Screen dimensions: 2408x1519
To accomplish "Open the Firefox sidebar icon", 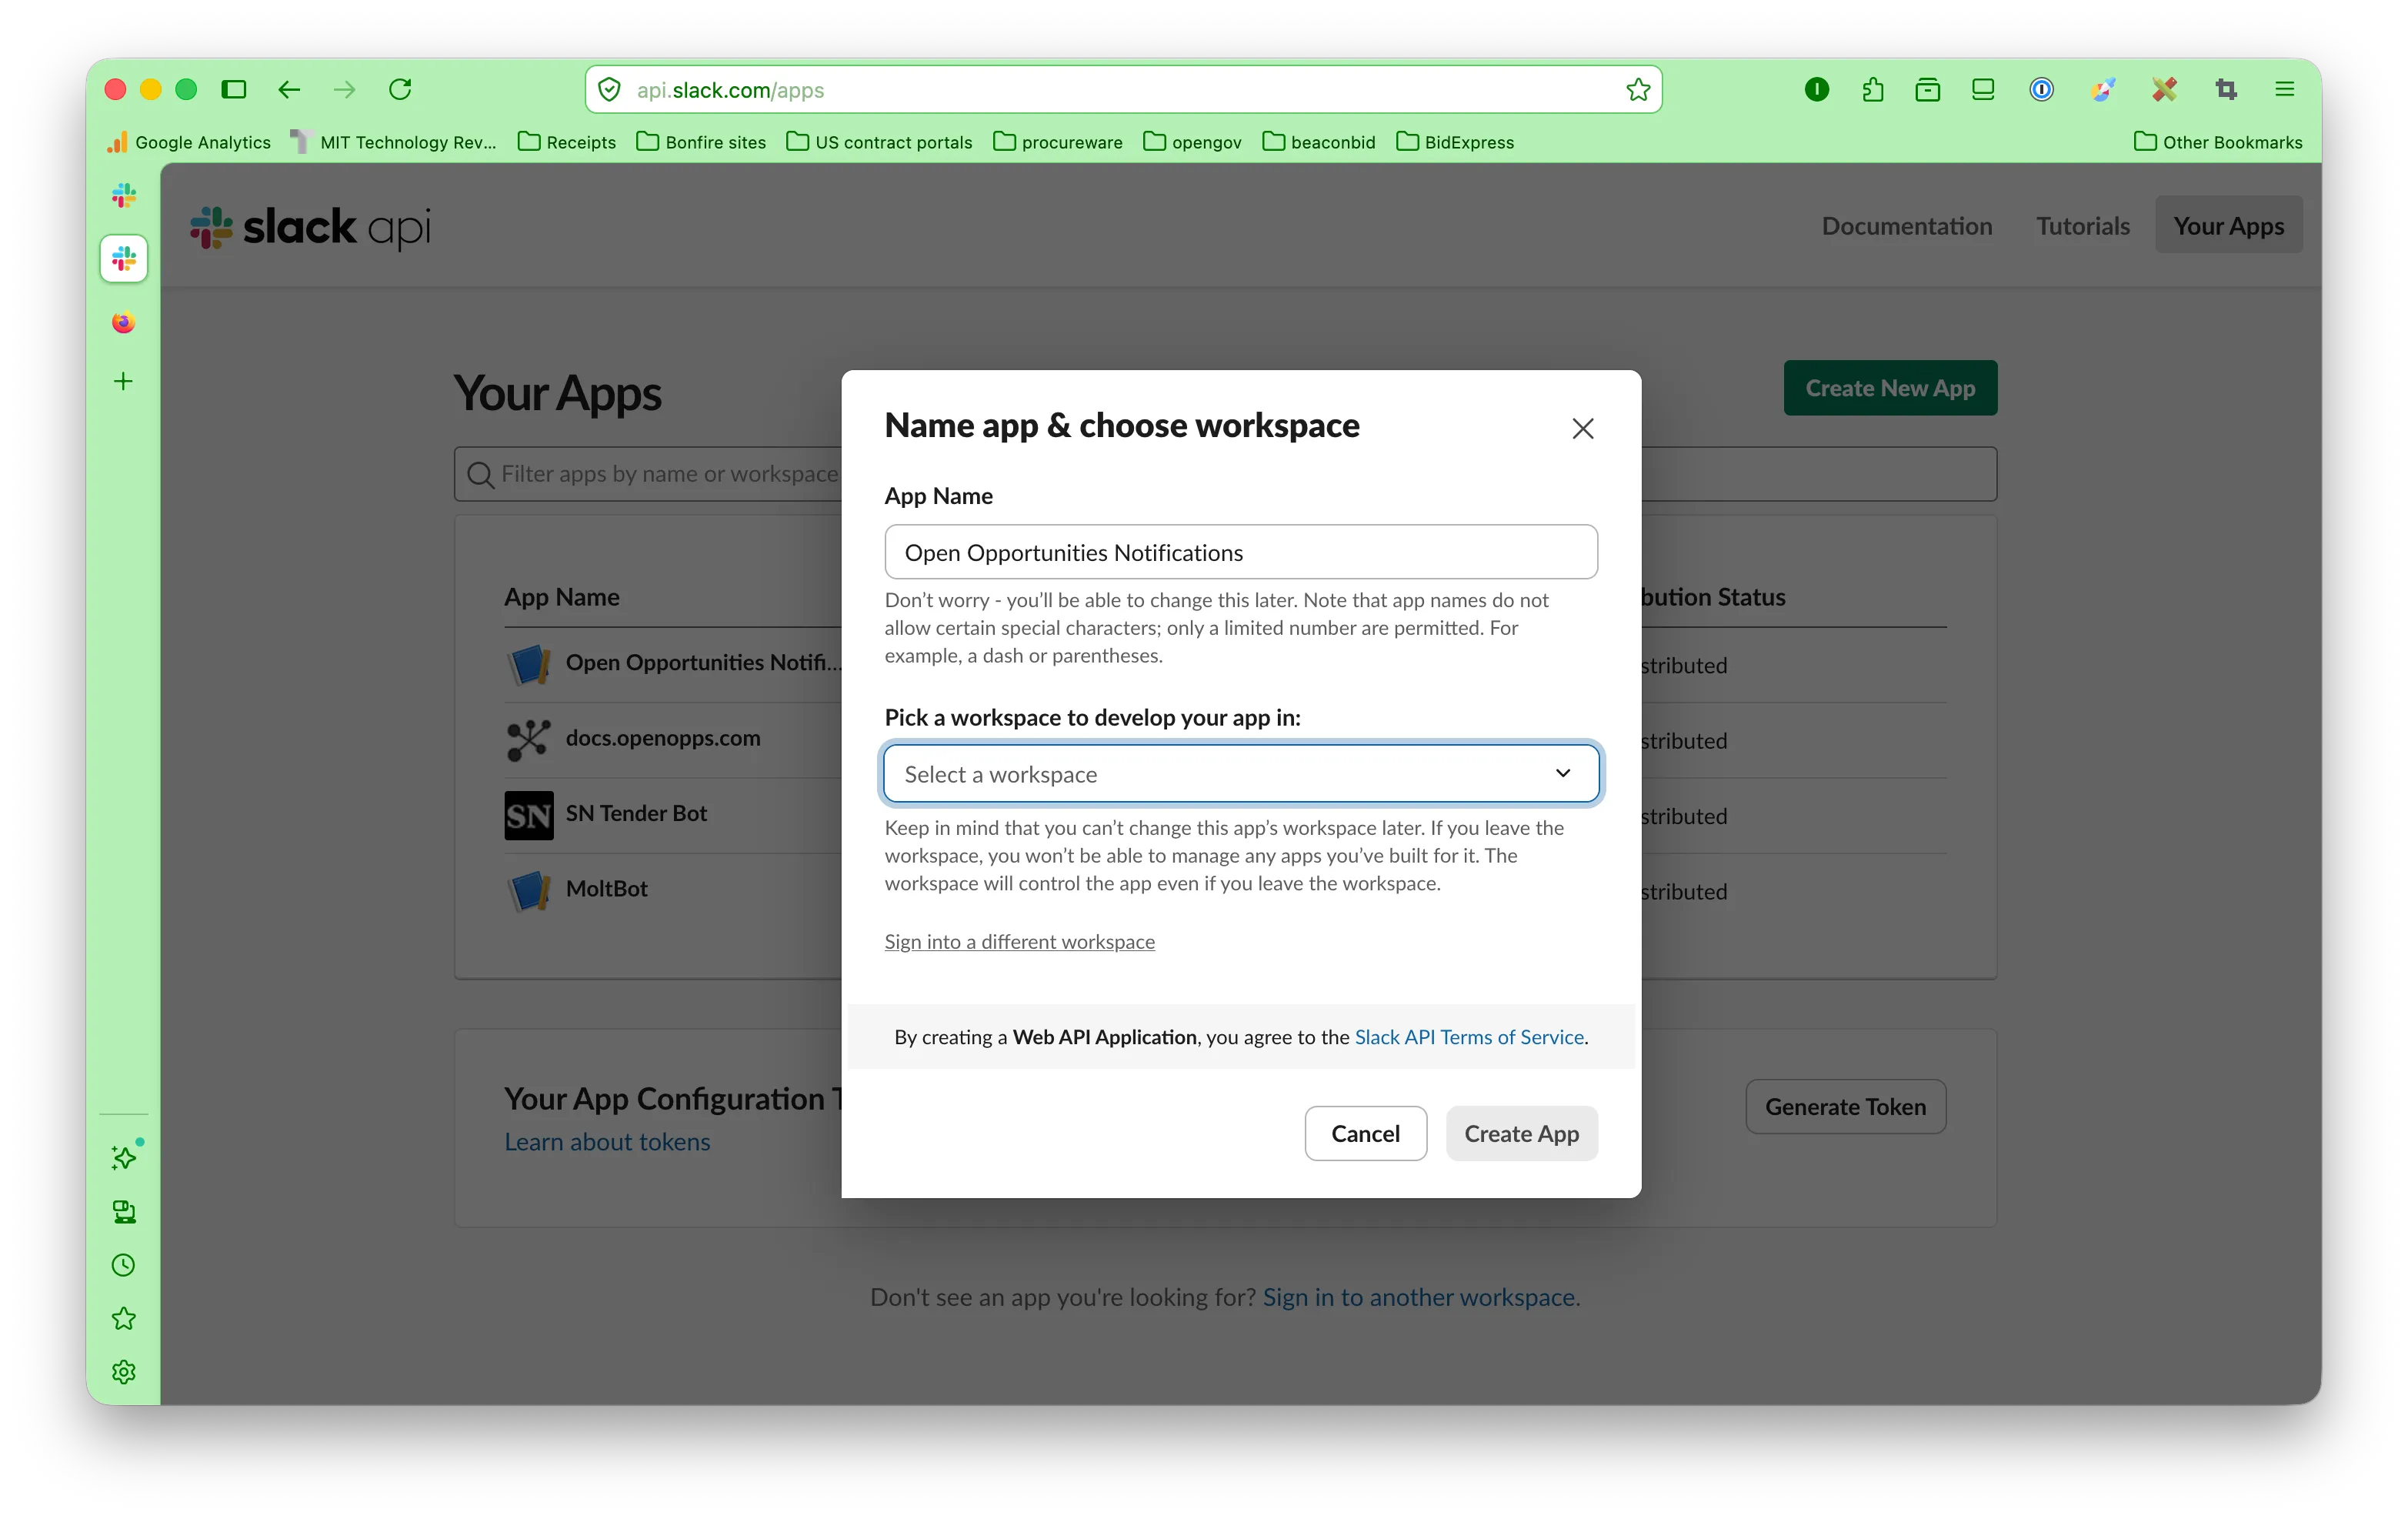I will point(124,322).
